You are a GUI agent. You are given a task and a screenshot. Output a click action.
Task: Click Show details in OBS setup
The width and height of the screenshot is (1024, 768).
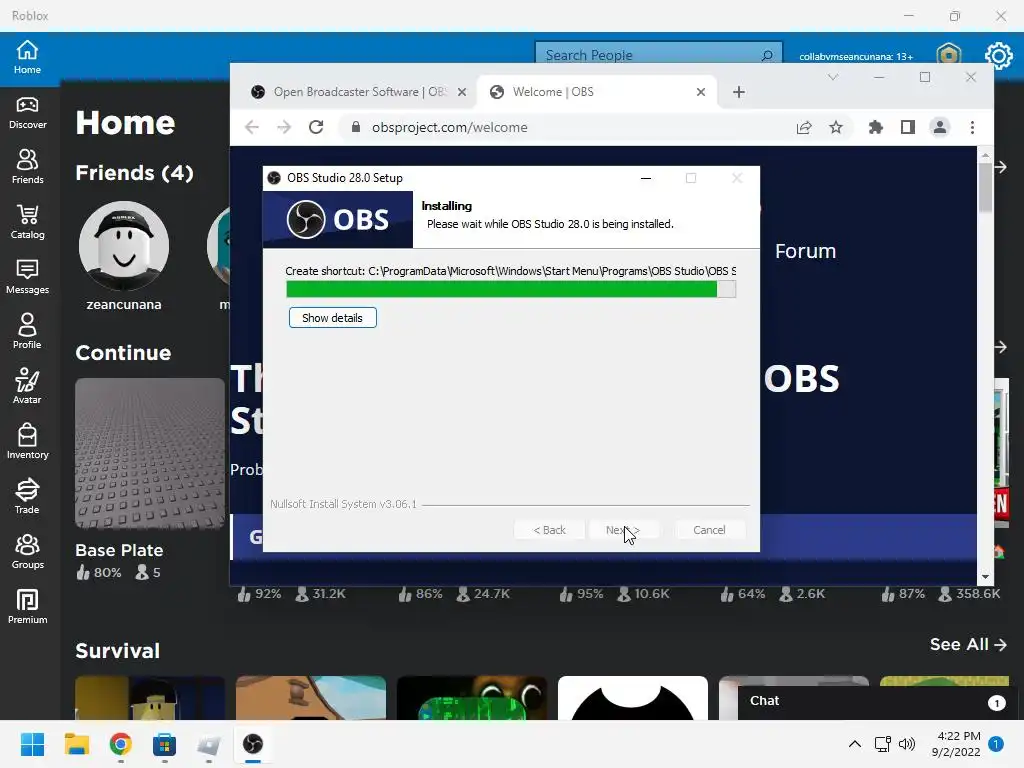coord(332,318)
